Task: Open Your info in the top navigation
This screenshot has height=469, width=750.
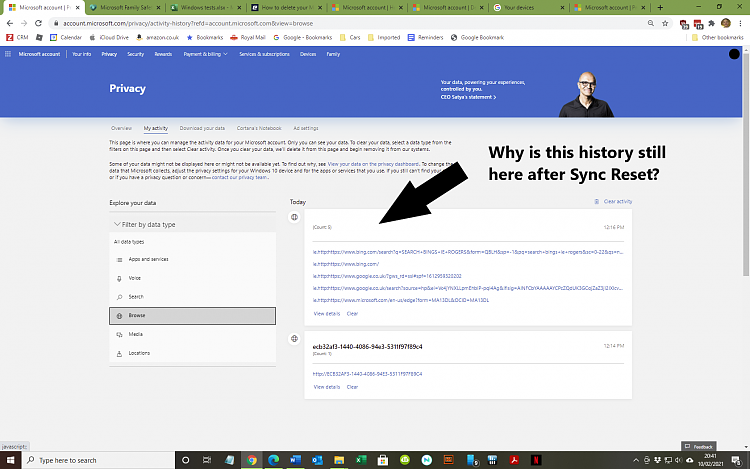Action: (81, 54)
